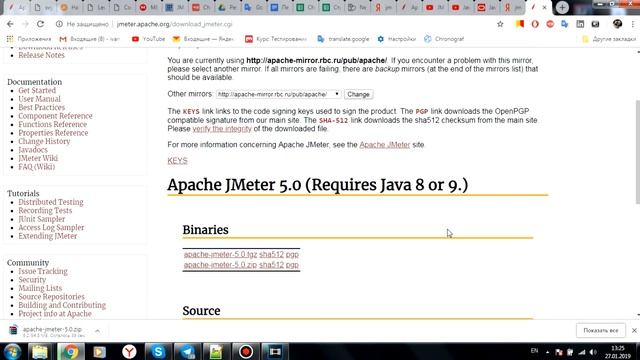
Task: Open the Настройки bookmark
Action: [396, 39]
